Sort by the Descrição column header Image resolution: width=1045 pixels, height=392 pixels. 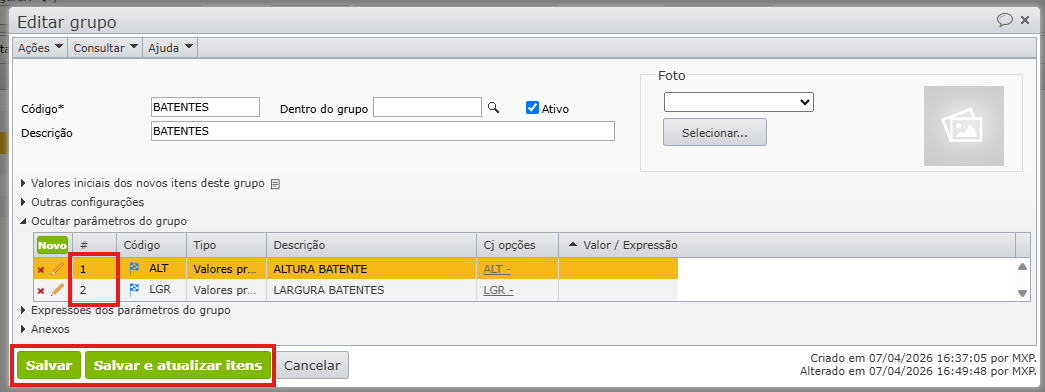pos(372,245)
